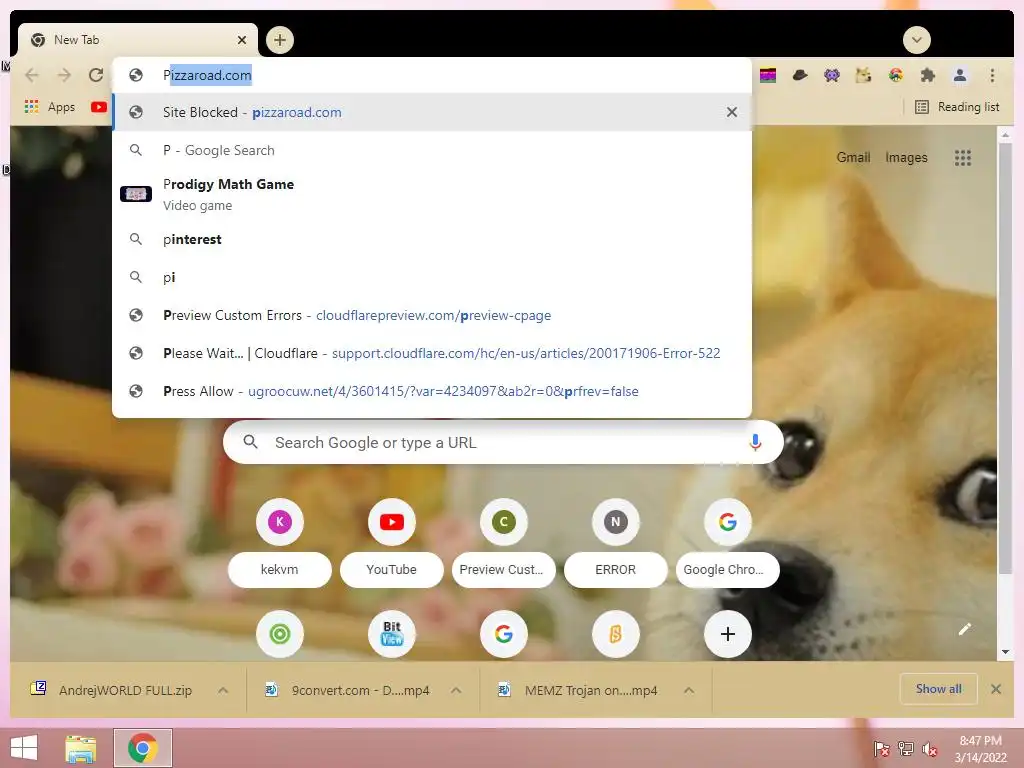This screenshot has width=1024, height=768.
Task: Expand options for MEMZ Trojan mp4 download
Action: 688,690
